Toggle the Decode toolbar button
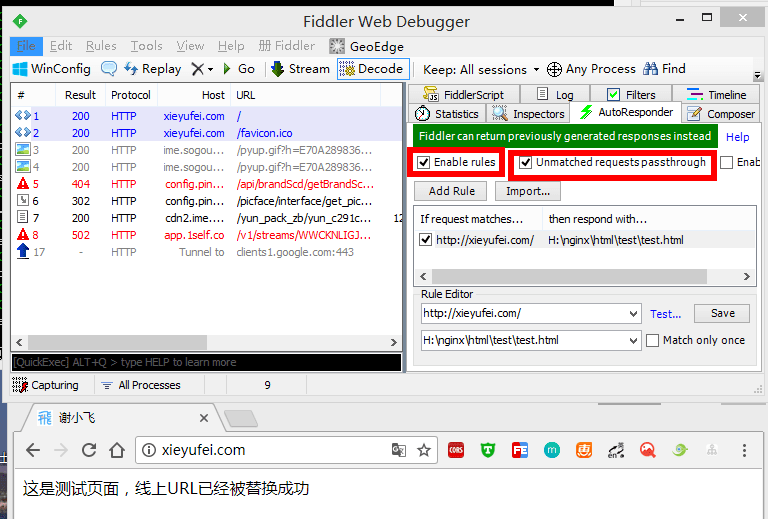Image resolution: width=768 pixels, height=519 pixels. tap(371, 69)
